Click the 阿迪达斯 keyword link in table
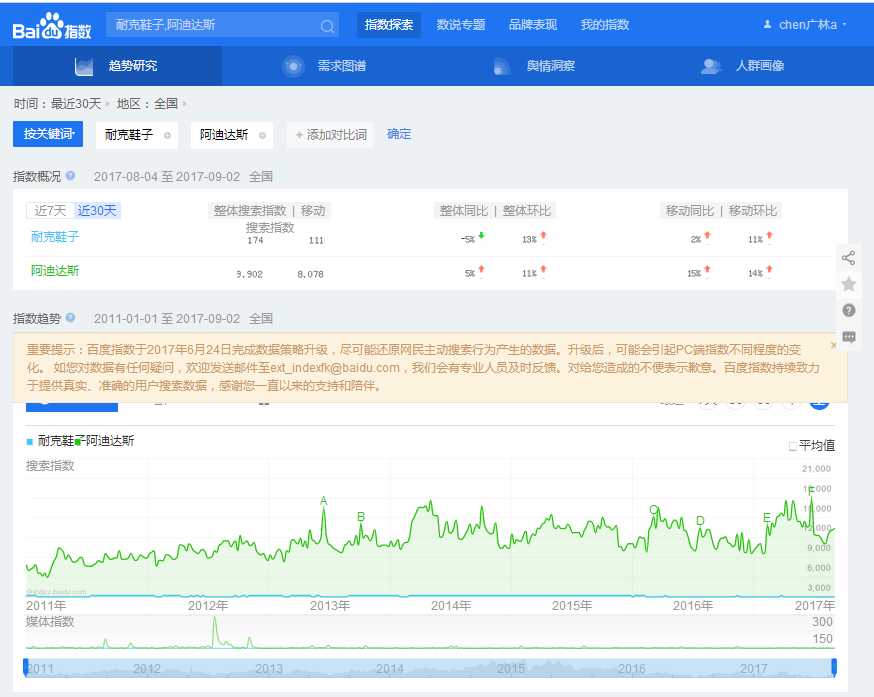Screen dimensions: 874x697 point(55,271)
